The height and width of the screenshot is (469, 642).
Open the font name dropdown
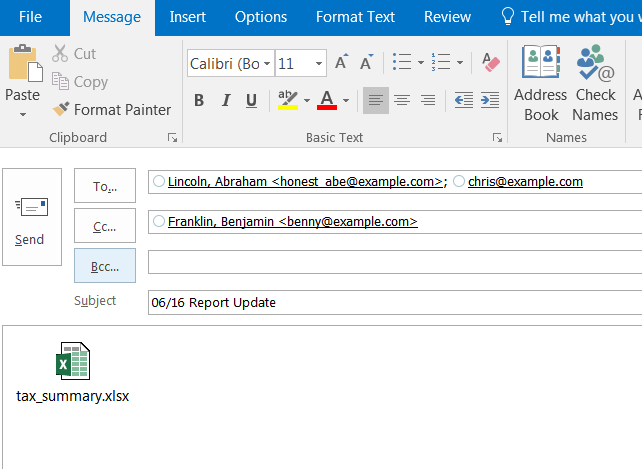[267, 63]
